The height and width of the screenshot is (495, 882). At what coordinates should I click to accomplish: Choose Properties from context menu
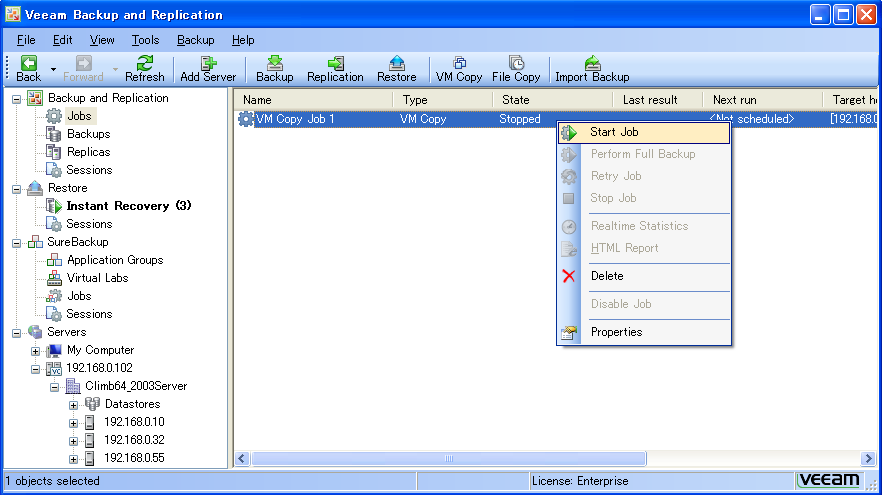click(x=644, y=332)
